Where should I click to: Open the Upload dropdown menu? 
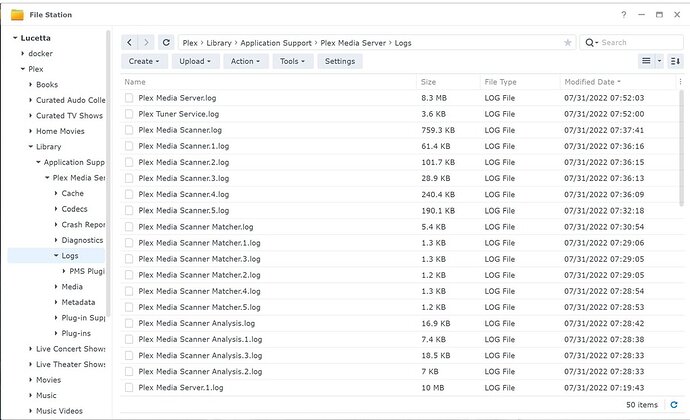[195, 61]
